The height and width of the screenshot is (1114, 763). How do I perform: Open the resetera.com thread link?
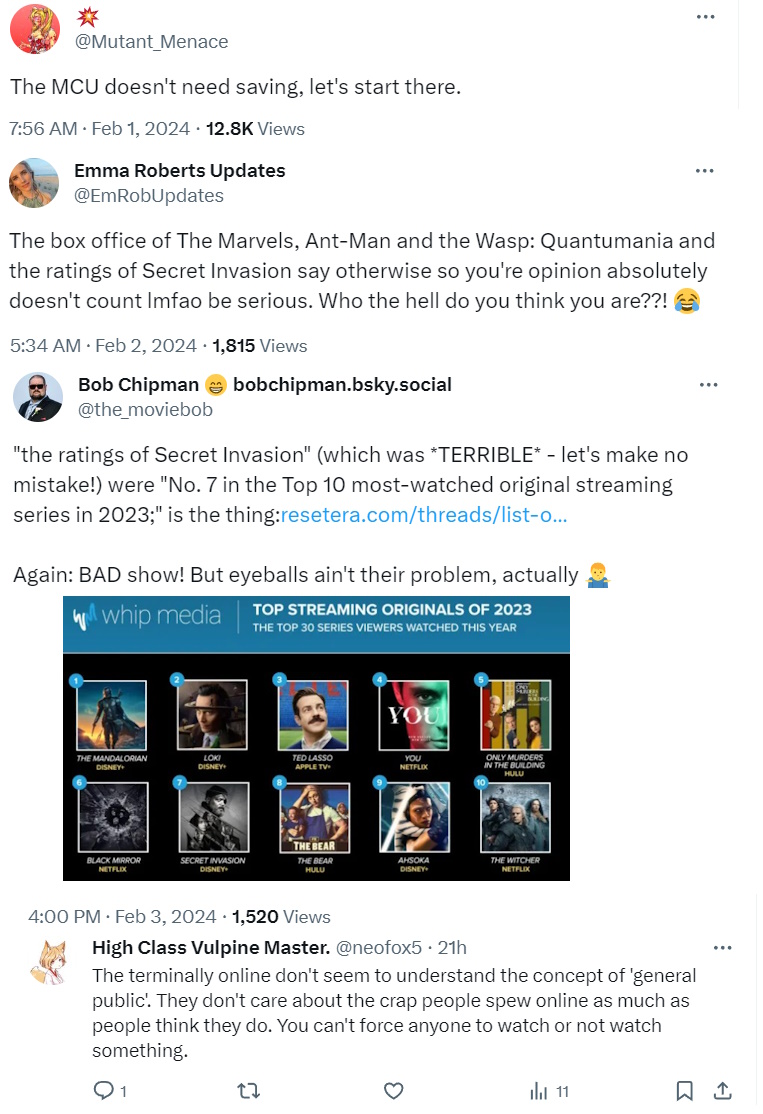[424, 514]
